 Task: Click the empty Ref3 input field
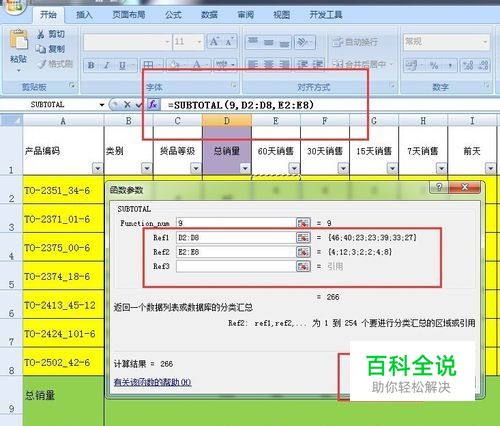[x=236, y=266]
